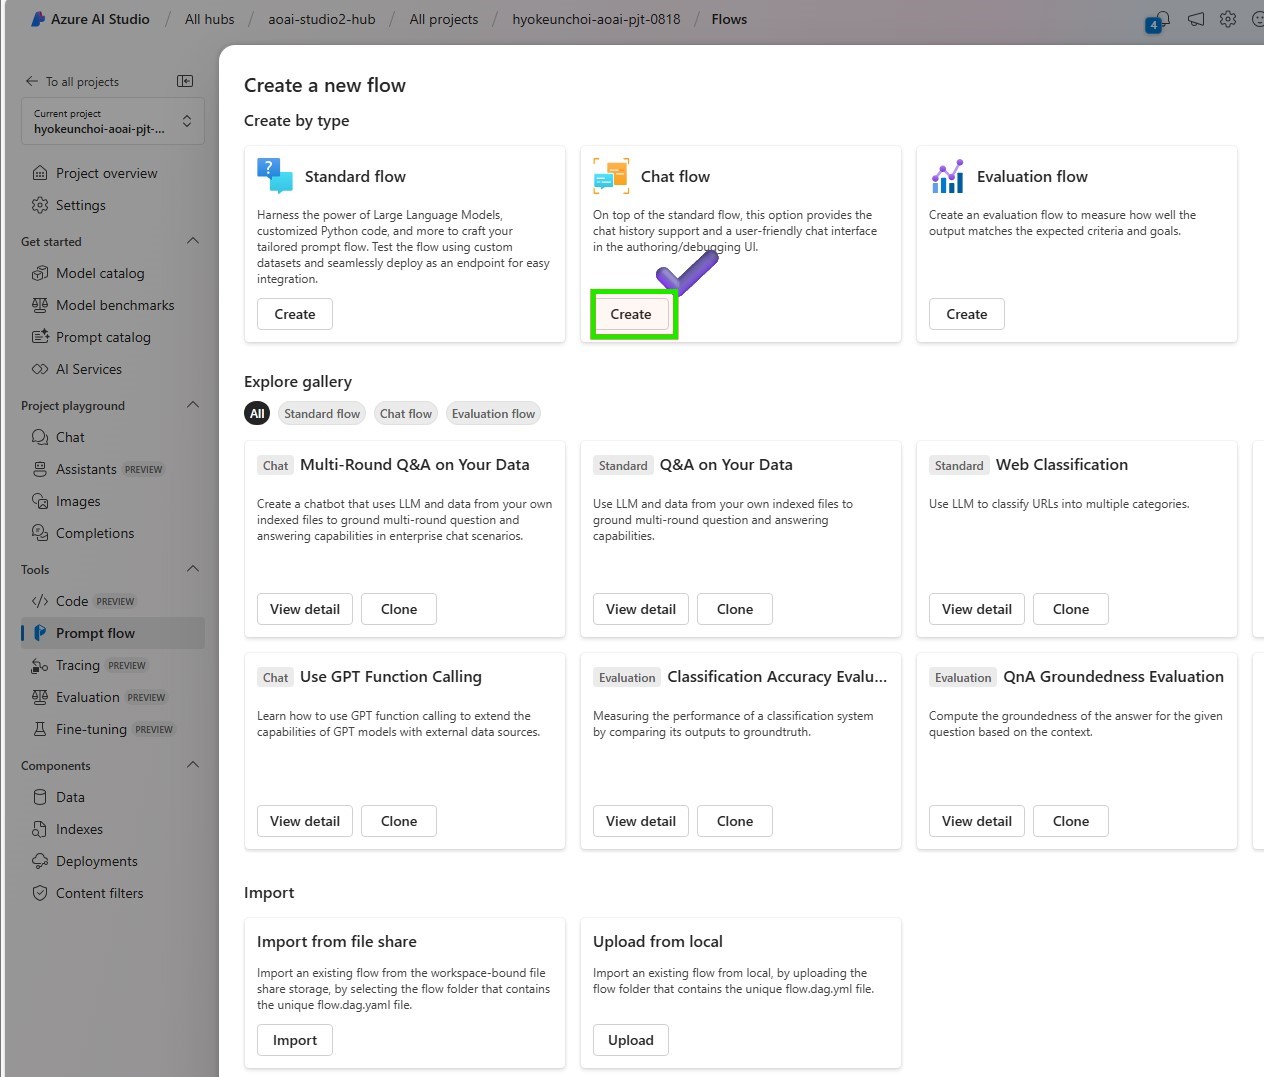Click the Content filters shield icon
1264x1077 pixels.
(40, 893)
